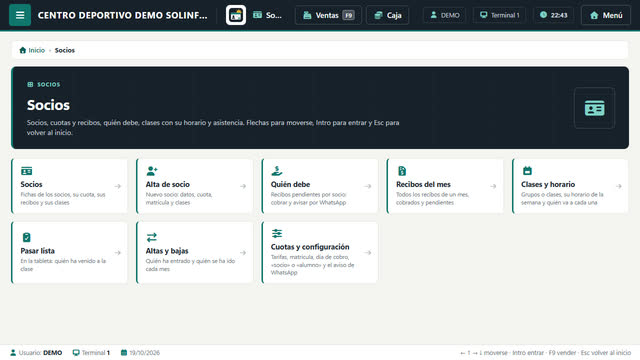Open the hamburger sidebar menu
Screen dimensions: 640x360
coord(20,15)
